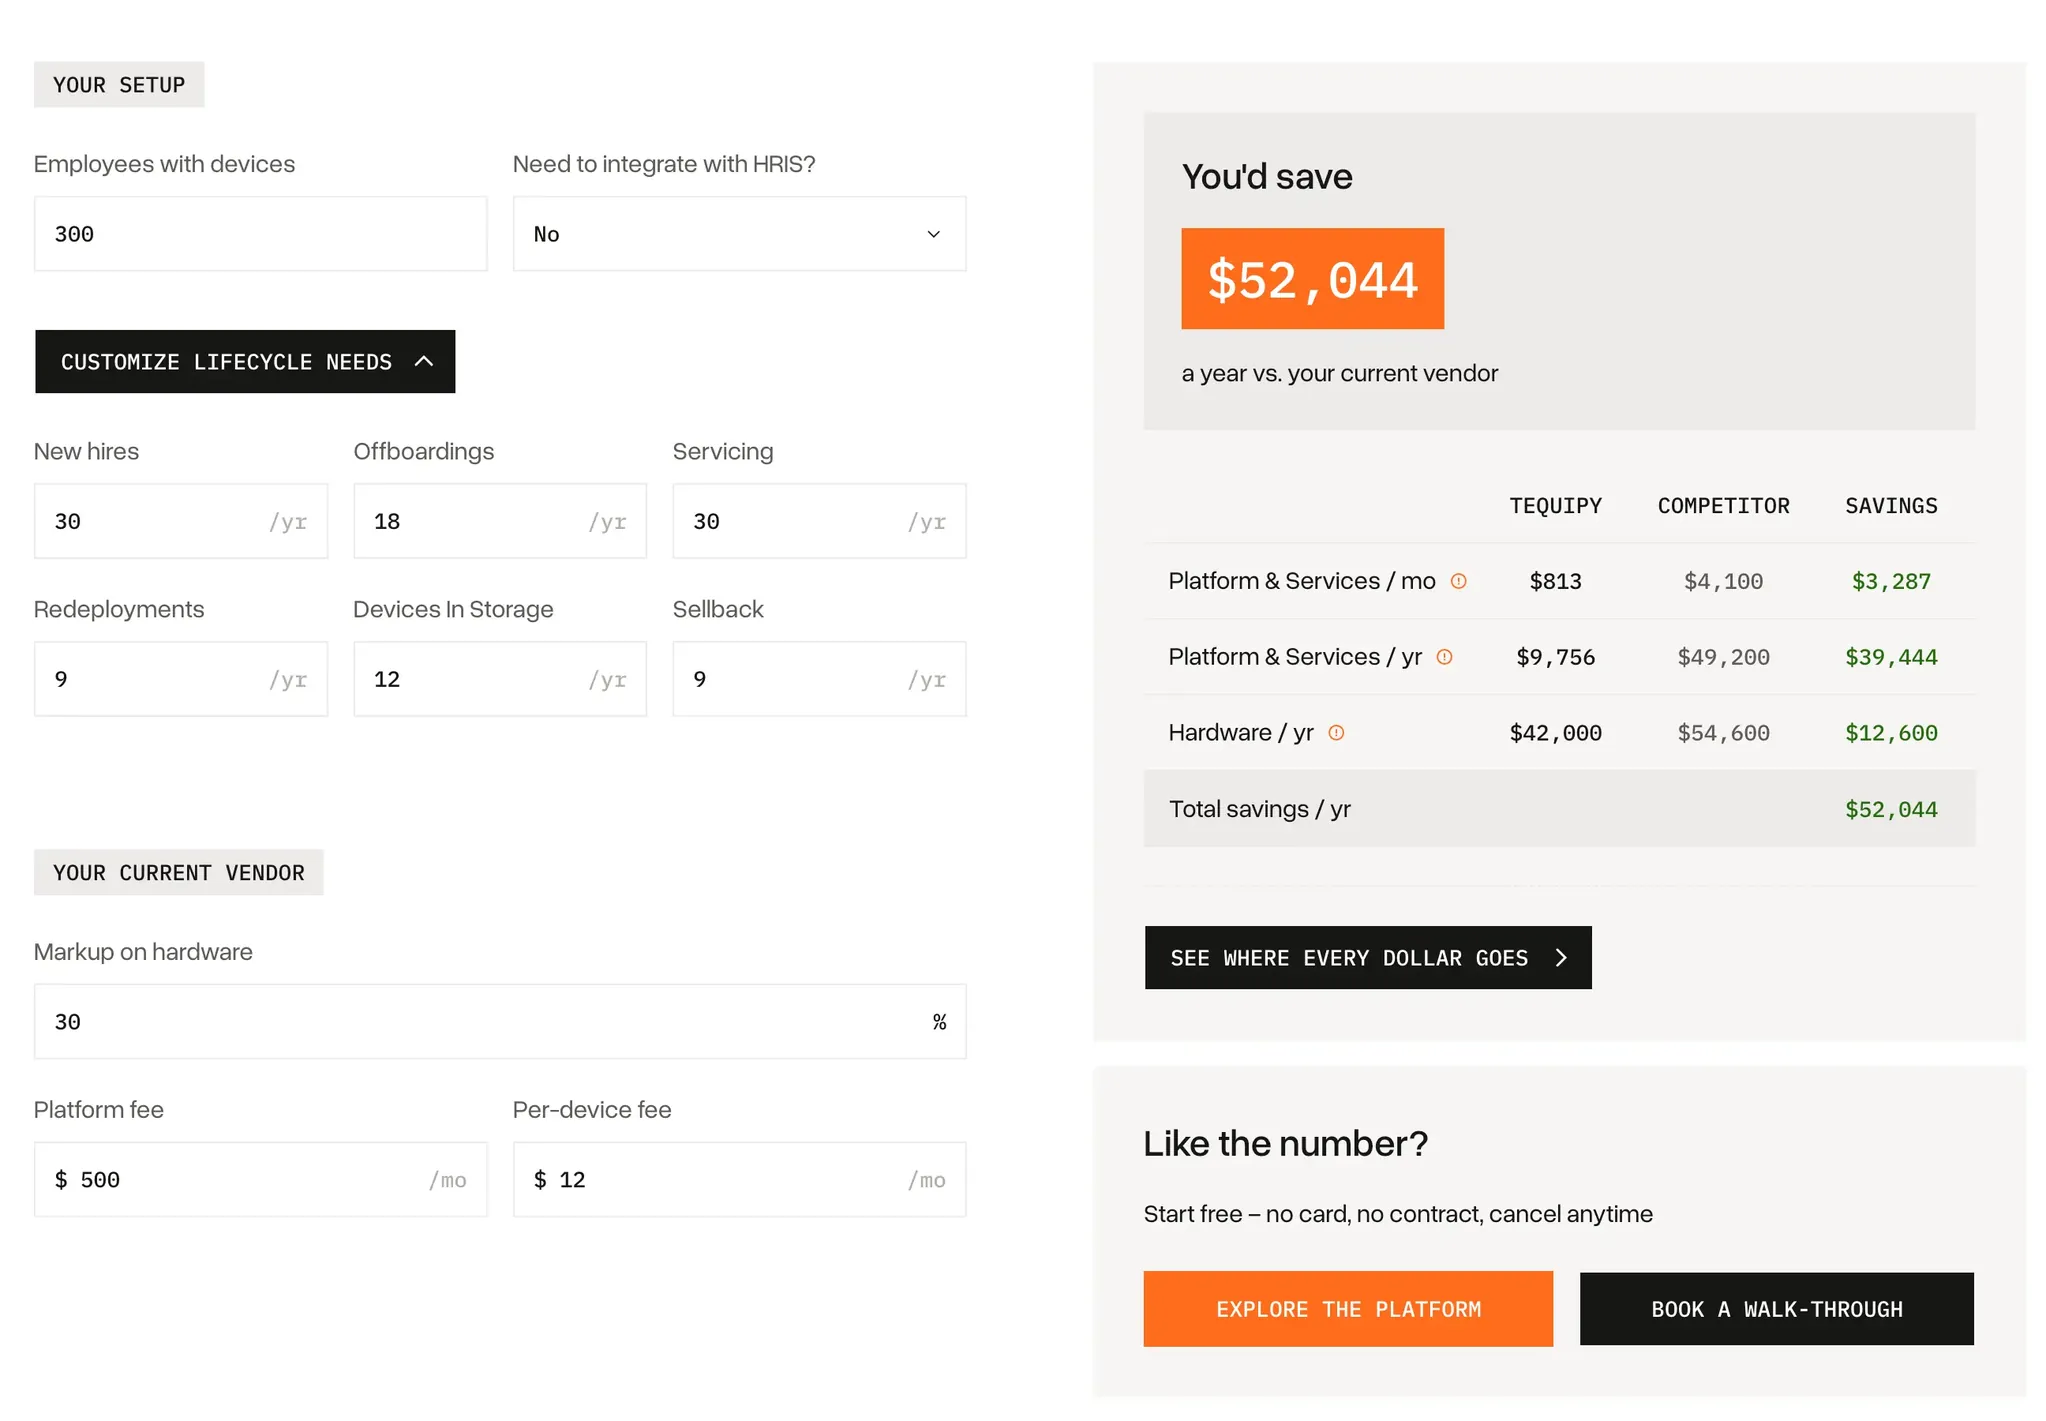Collapse the Customize Lifecycle Needs section

pos(245,362)
